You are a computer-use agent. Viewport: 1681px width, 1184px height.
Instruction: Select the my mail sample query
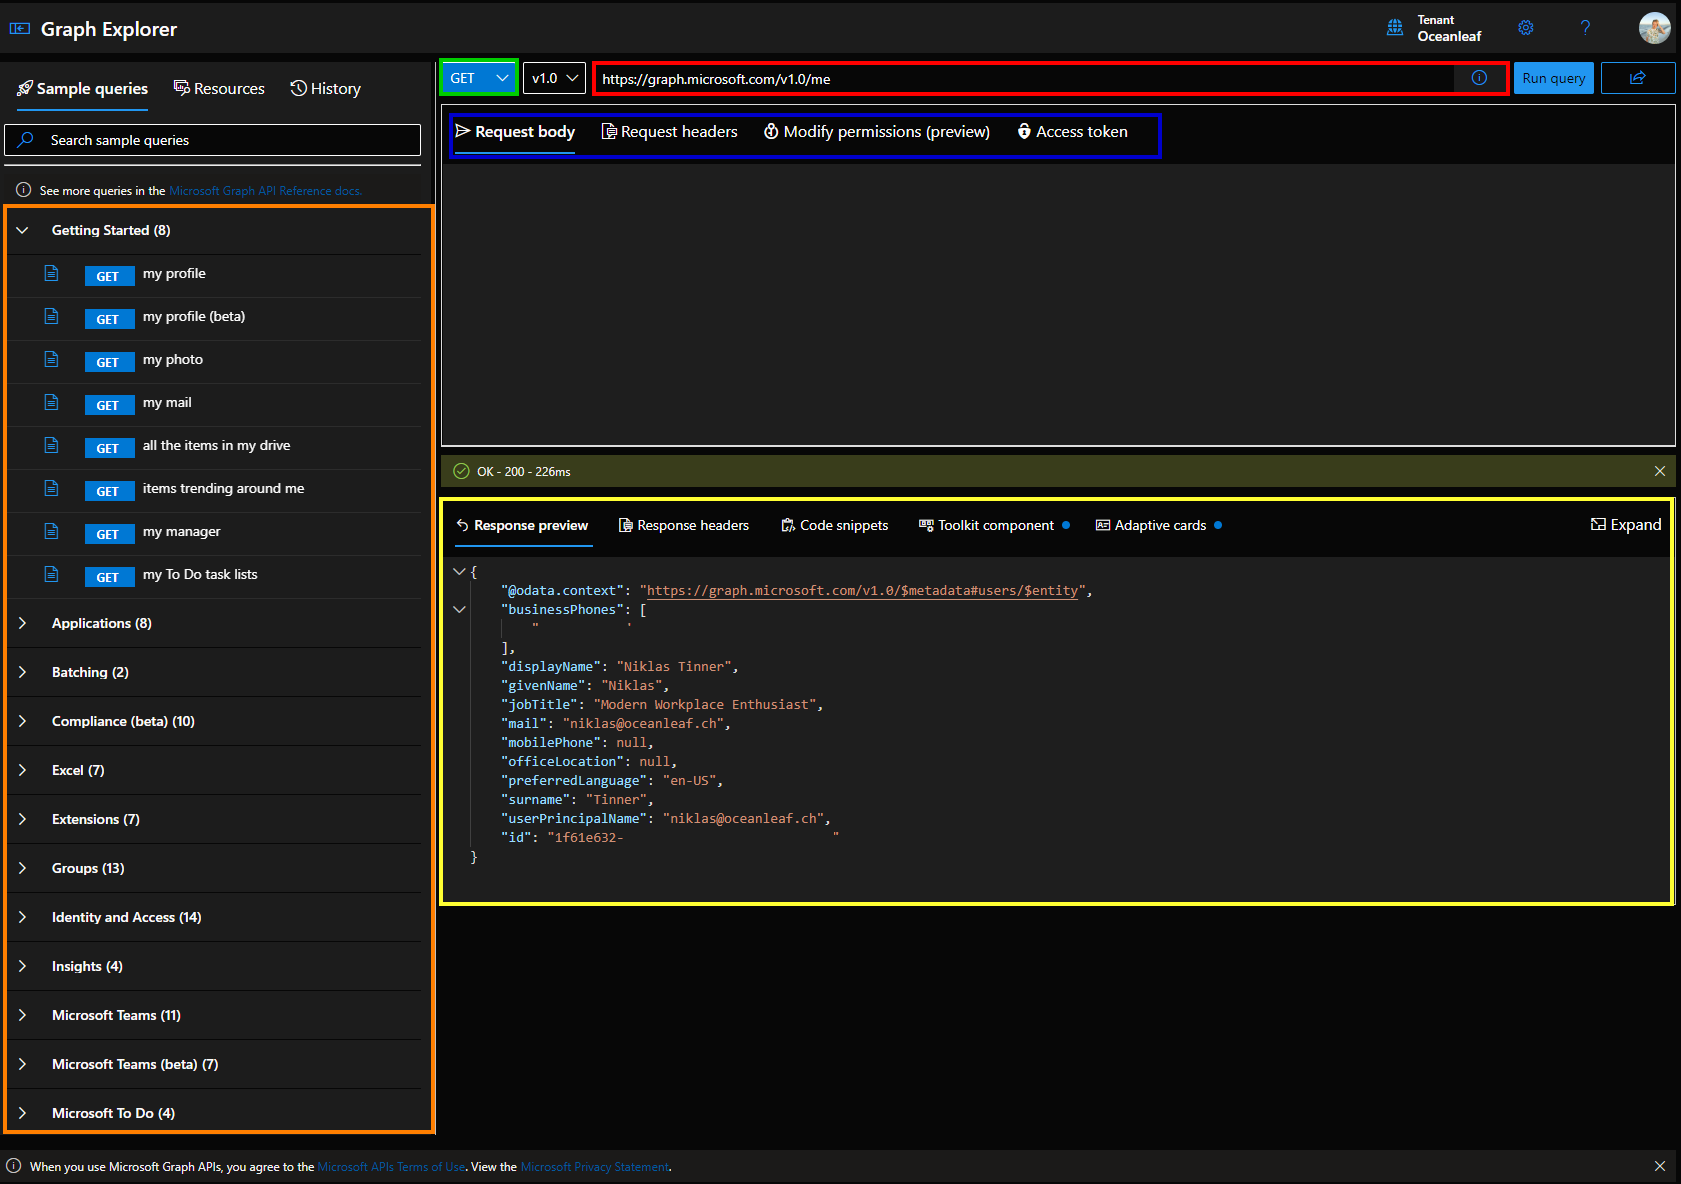[214, 403]
